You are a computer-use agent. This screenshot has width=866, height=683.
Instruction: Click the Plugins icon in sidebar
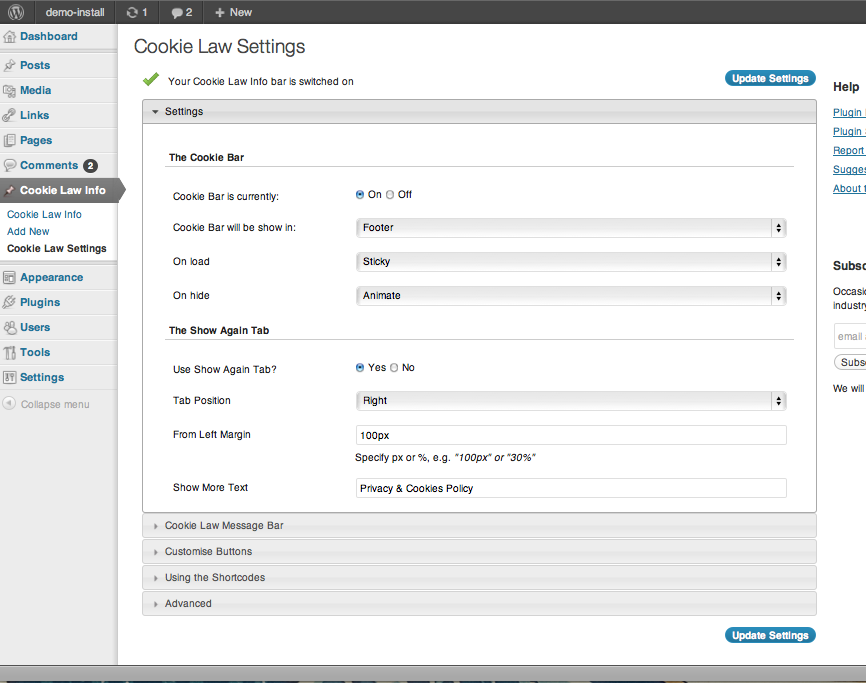click(10, 303)
